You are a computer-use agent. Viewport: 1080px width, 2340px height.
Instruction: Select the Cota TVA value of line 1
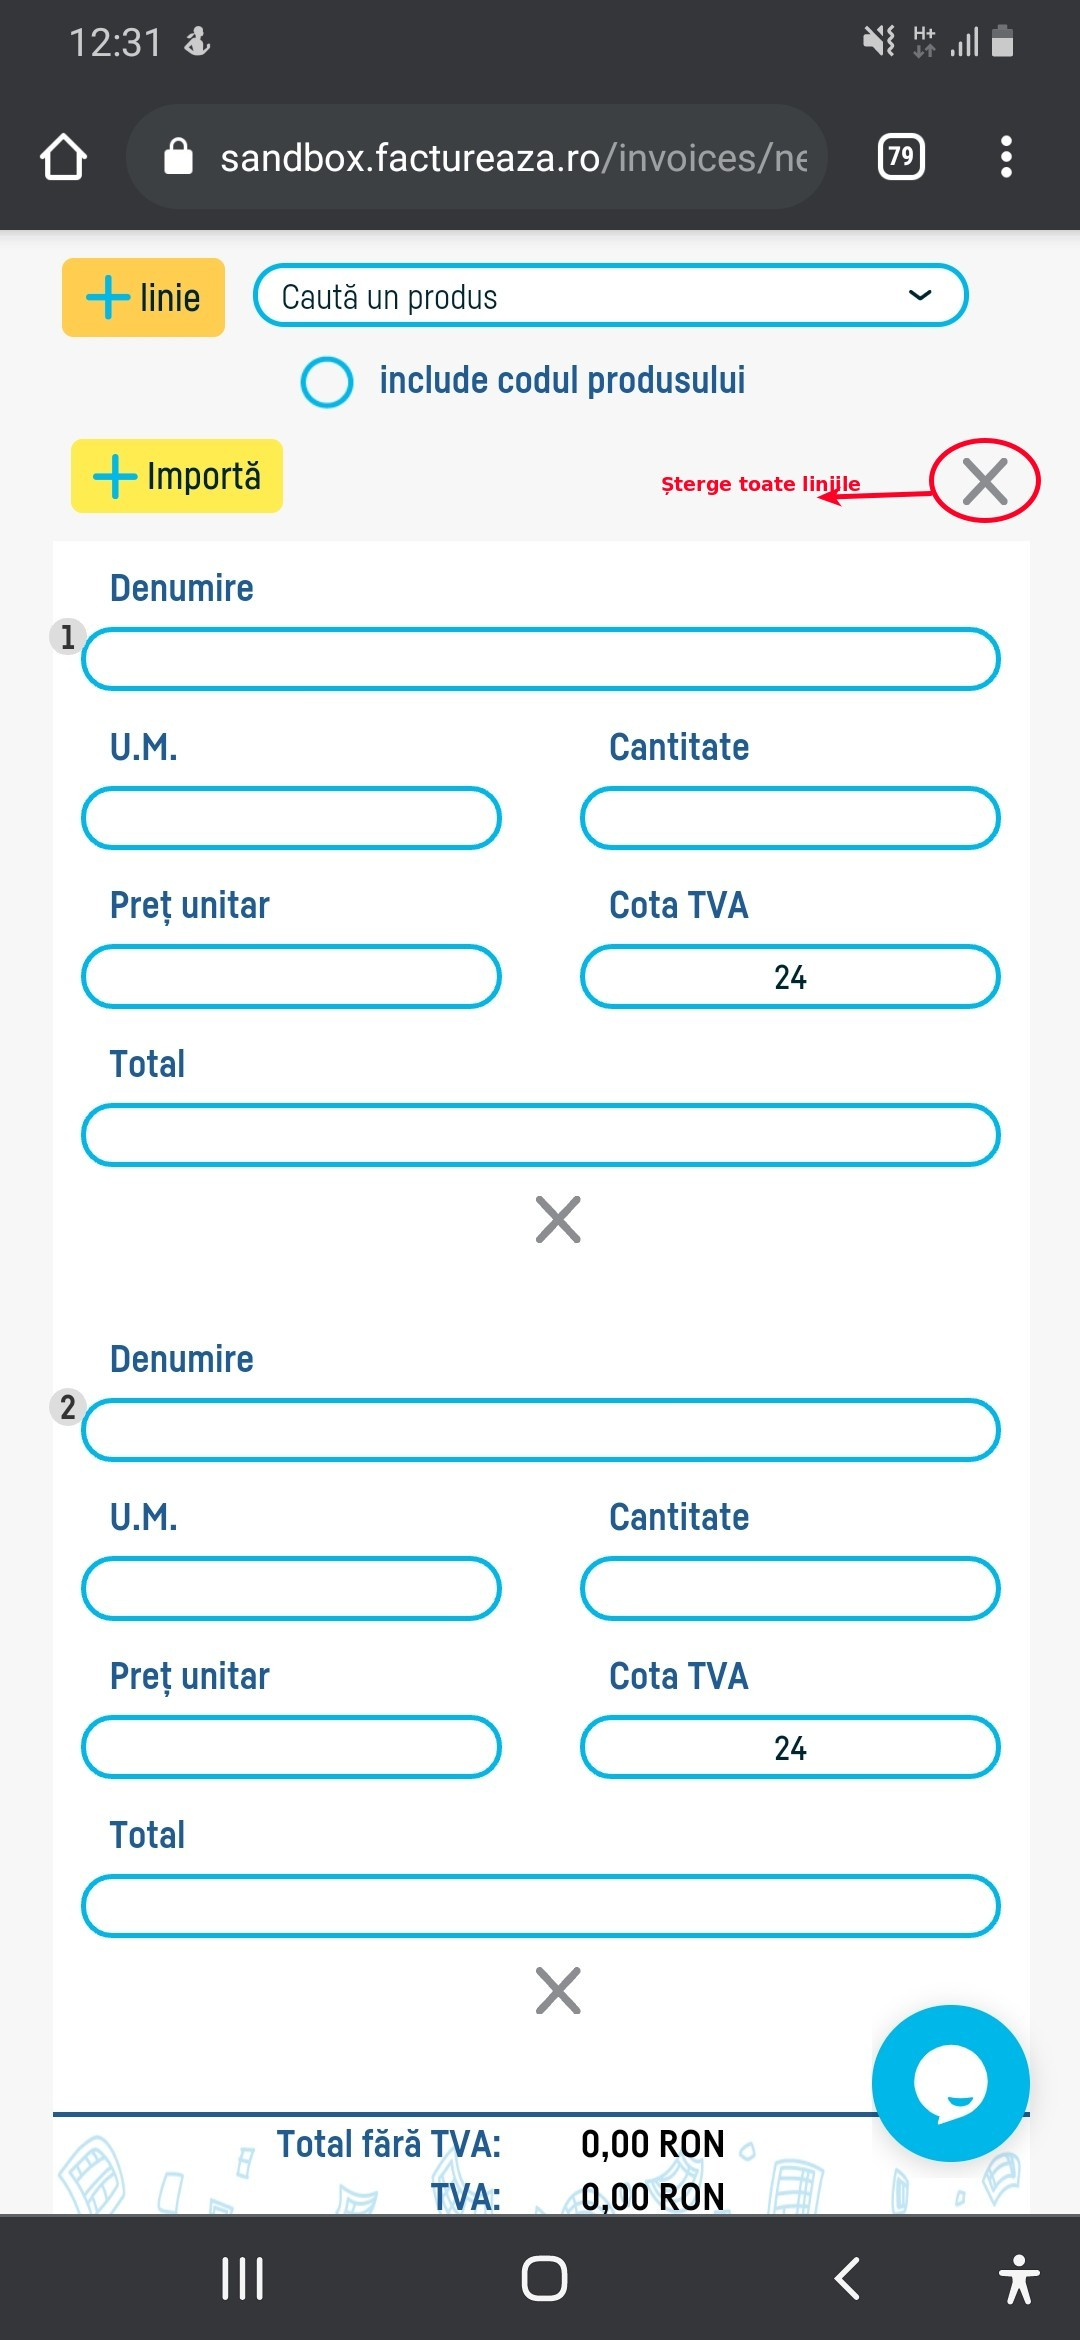click(x=791, y=977)
